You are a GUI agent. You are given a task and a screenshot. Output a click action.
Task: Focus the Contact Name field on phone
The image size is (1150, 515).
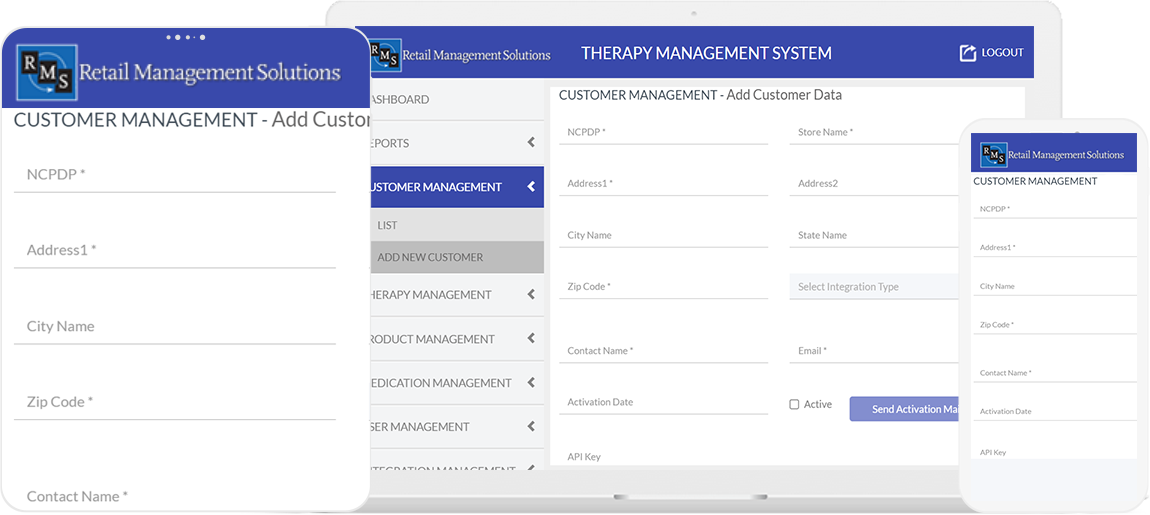(x=1054, y=373)
